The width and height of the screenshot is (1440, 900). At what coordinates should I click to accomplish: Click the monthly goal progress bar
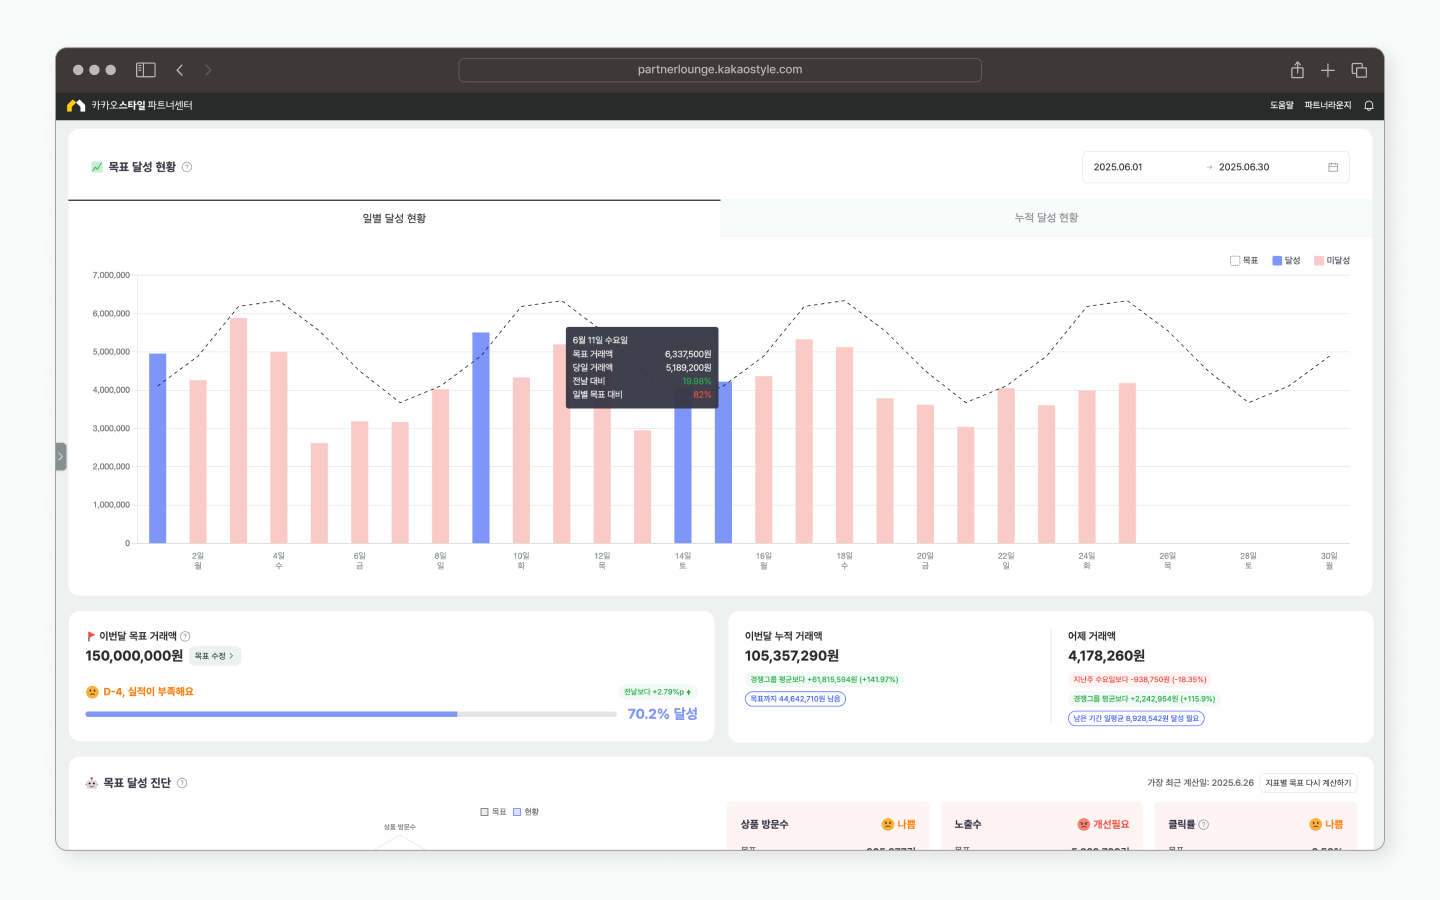(x=351, y=714)
